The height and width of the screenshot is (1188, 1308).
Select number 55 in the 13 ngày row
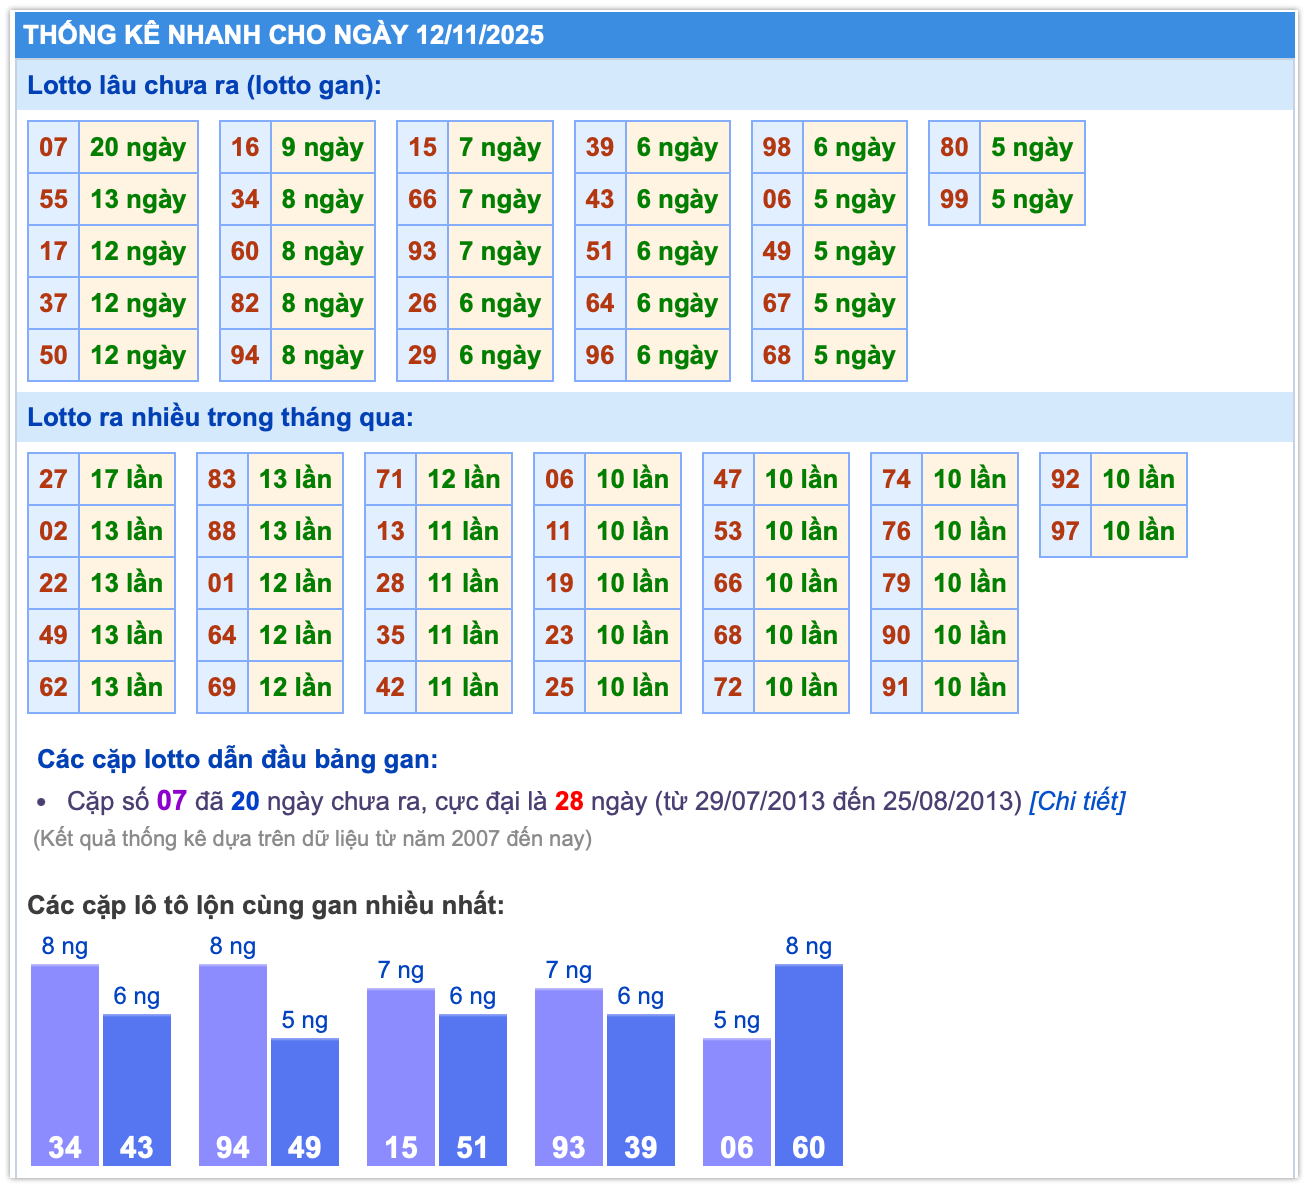pyautogui.click(x=53, y=200)
